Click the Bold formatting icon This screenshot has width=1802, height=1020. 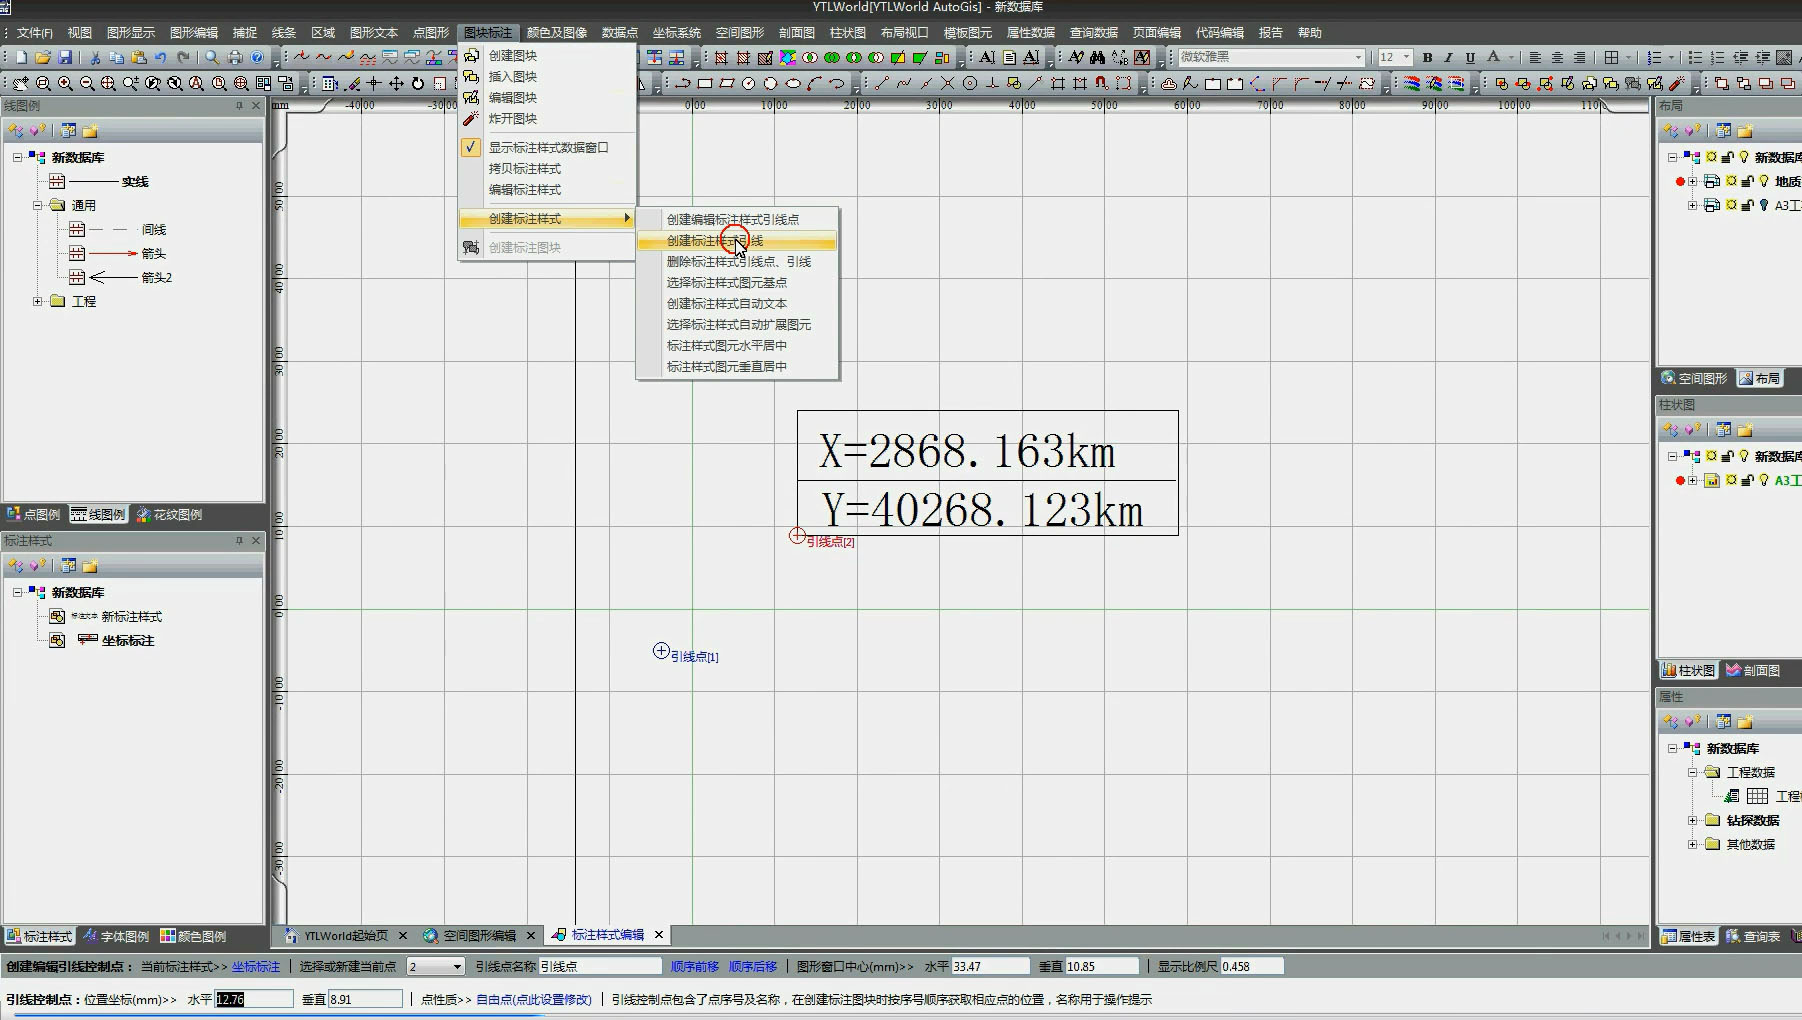tap(1427, 58)
